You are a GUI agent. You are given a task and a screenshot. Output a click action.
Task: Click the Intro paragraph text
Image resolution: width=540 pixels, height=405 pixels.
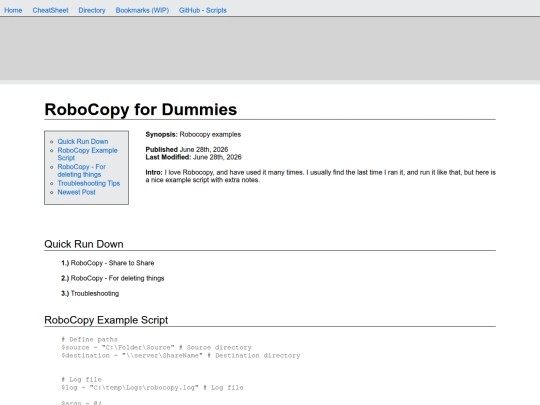(321, 176)
